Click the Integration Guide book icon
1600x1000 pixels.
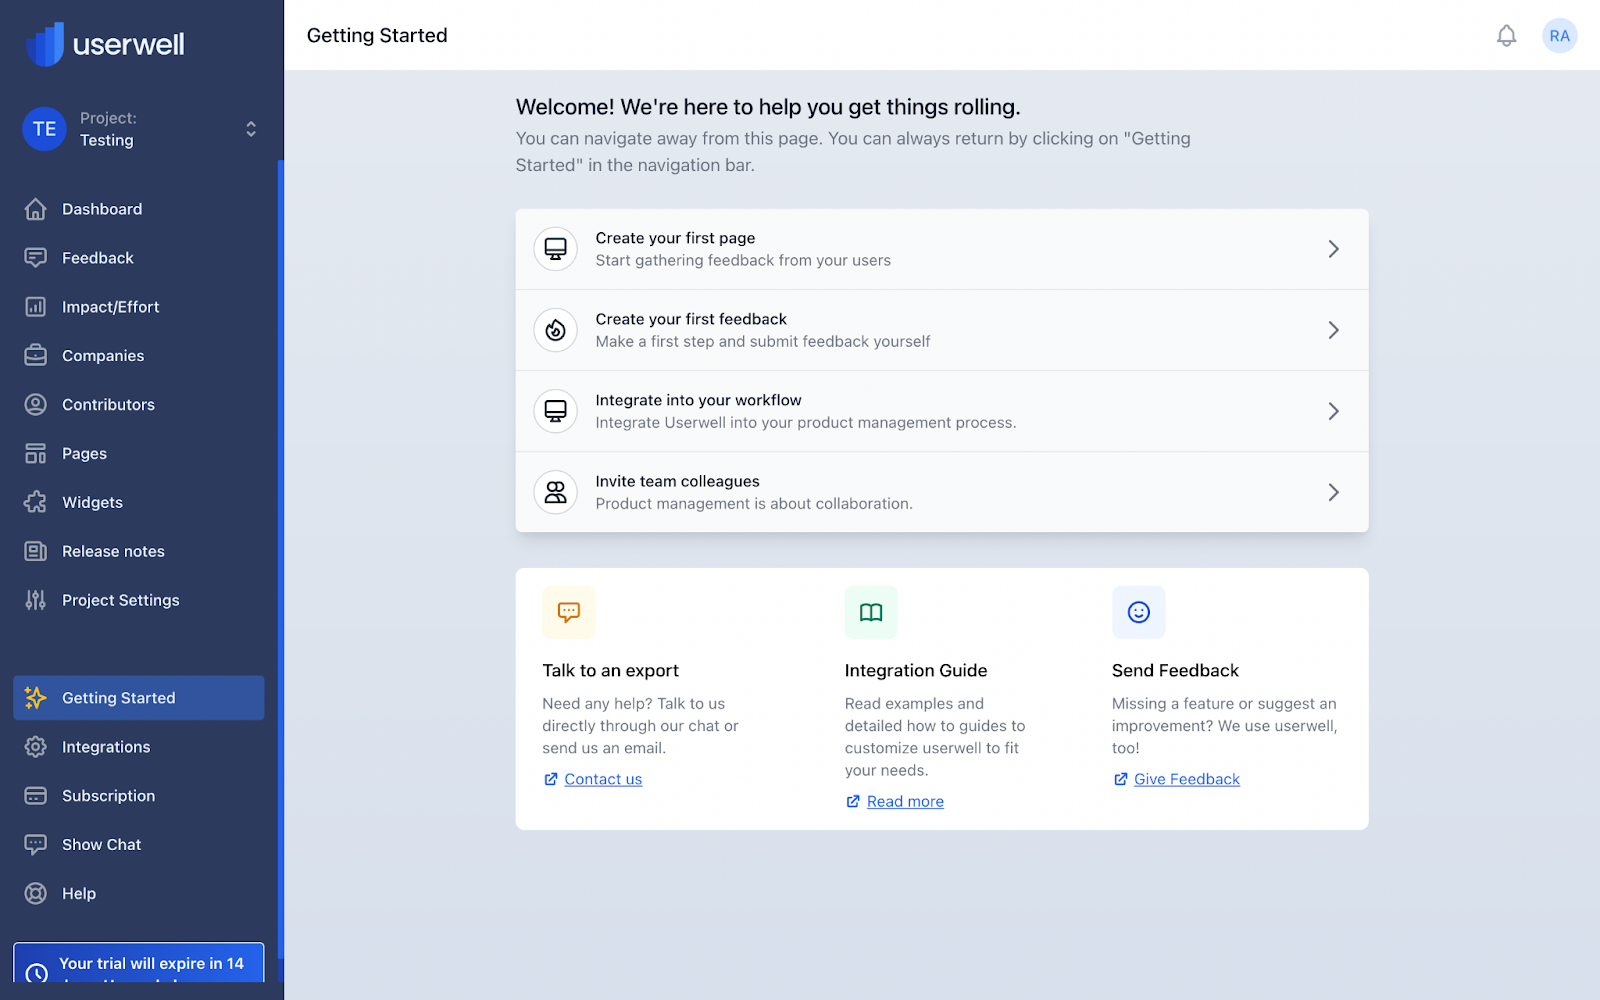871,612
